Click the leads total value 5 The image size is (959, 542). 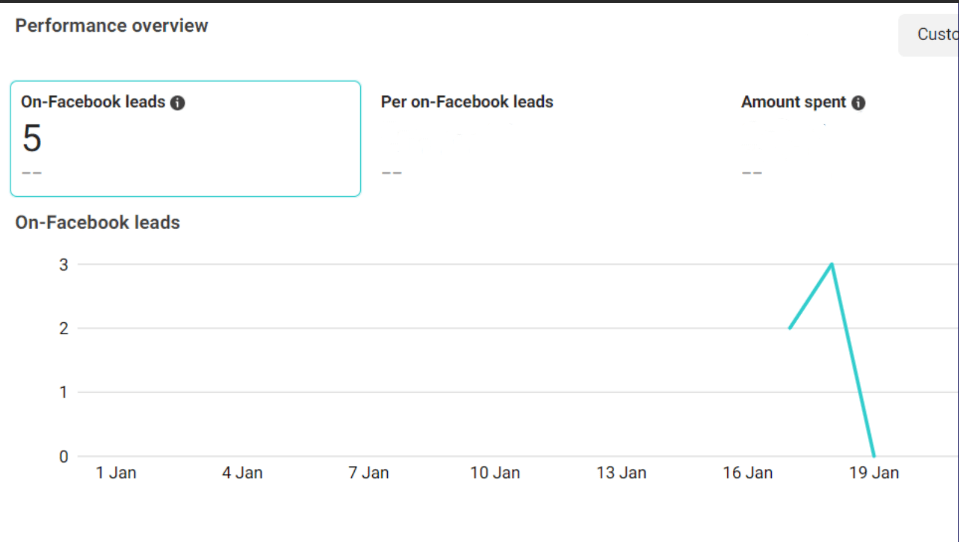(32, 139)
